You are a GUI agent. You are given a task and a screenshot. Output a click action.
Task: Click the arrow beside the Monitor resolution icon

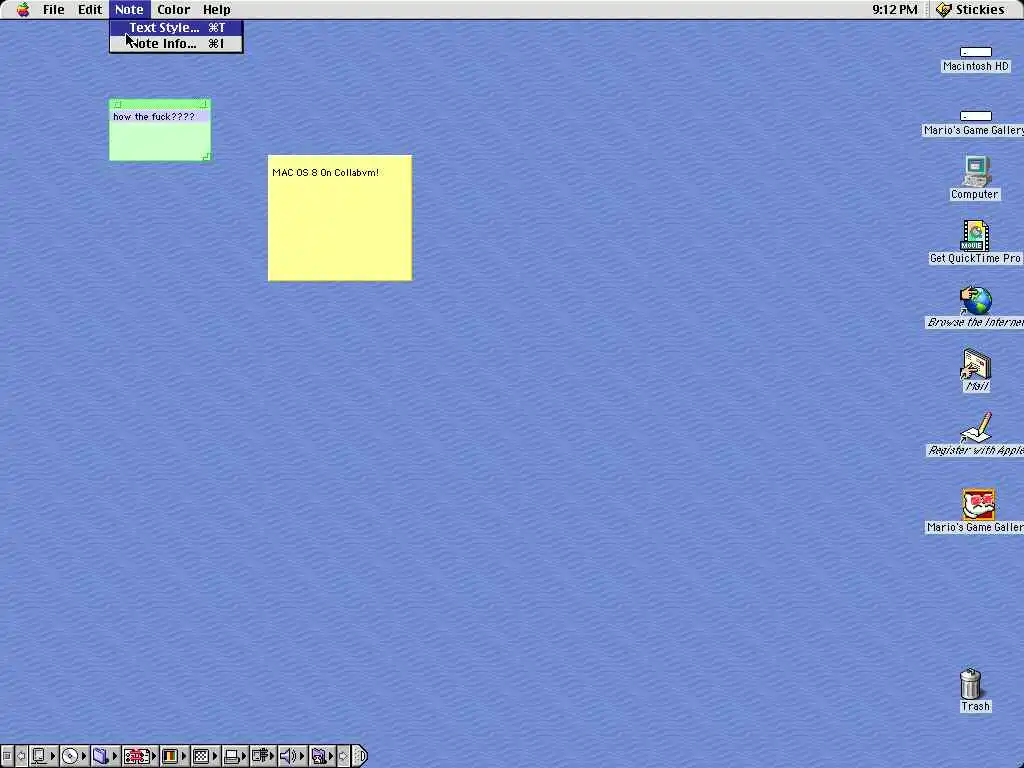pyautogui.click(x=215, y=756)
